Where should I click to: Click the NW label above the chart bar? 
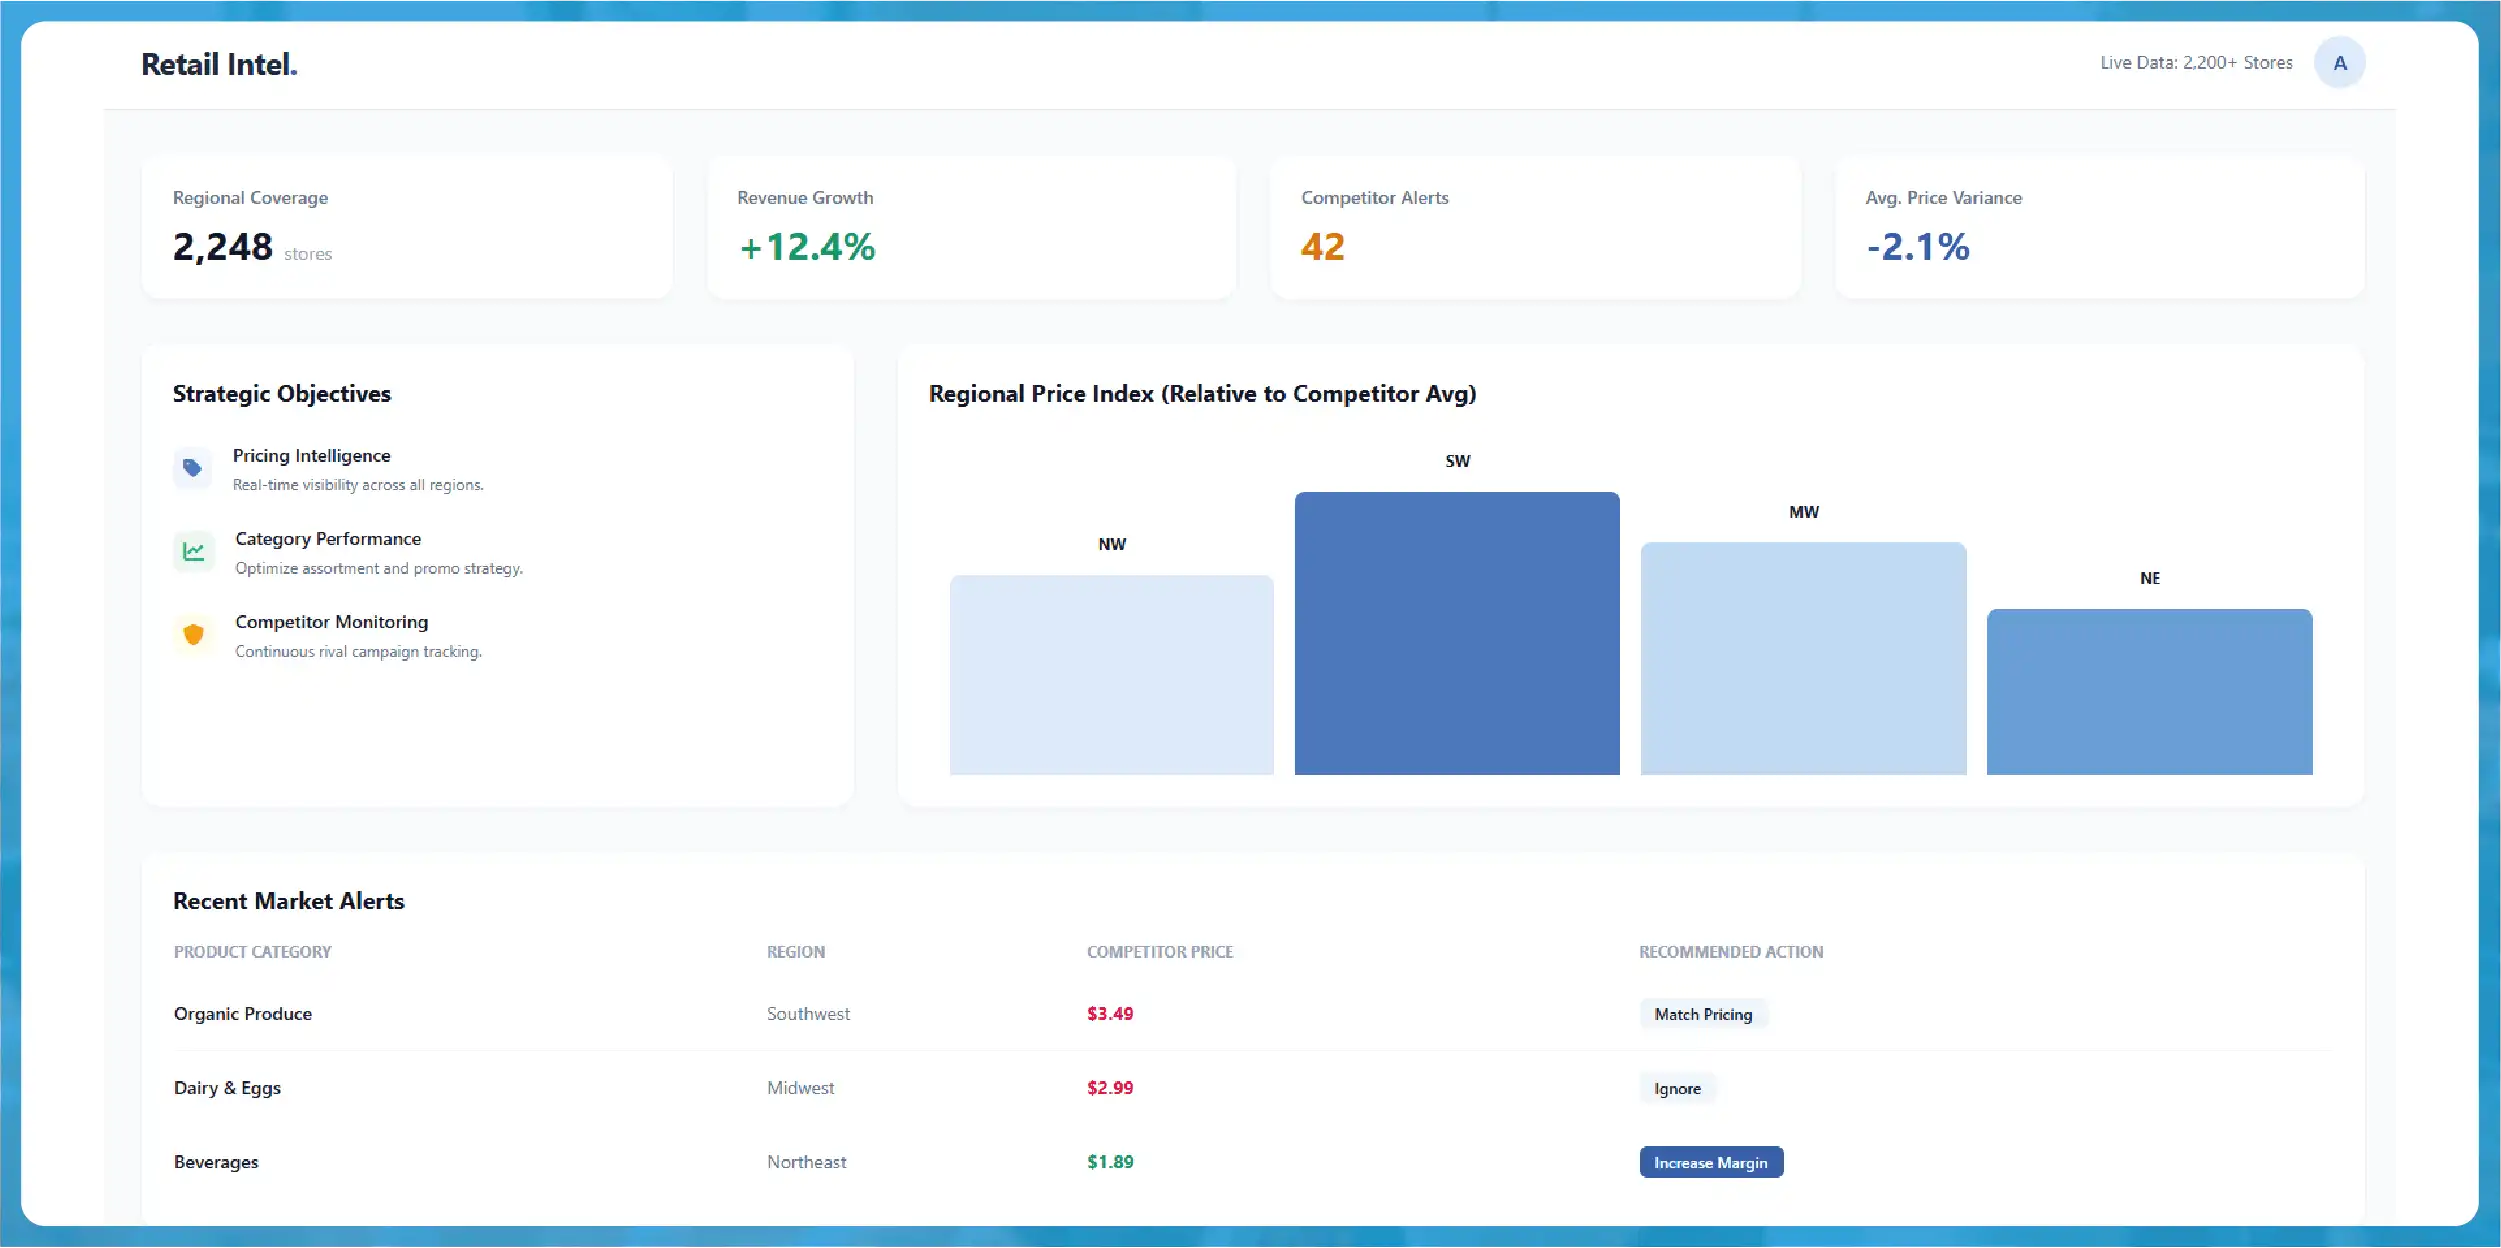(x=1112, y=544)
